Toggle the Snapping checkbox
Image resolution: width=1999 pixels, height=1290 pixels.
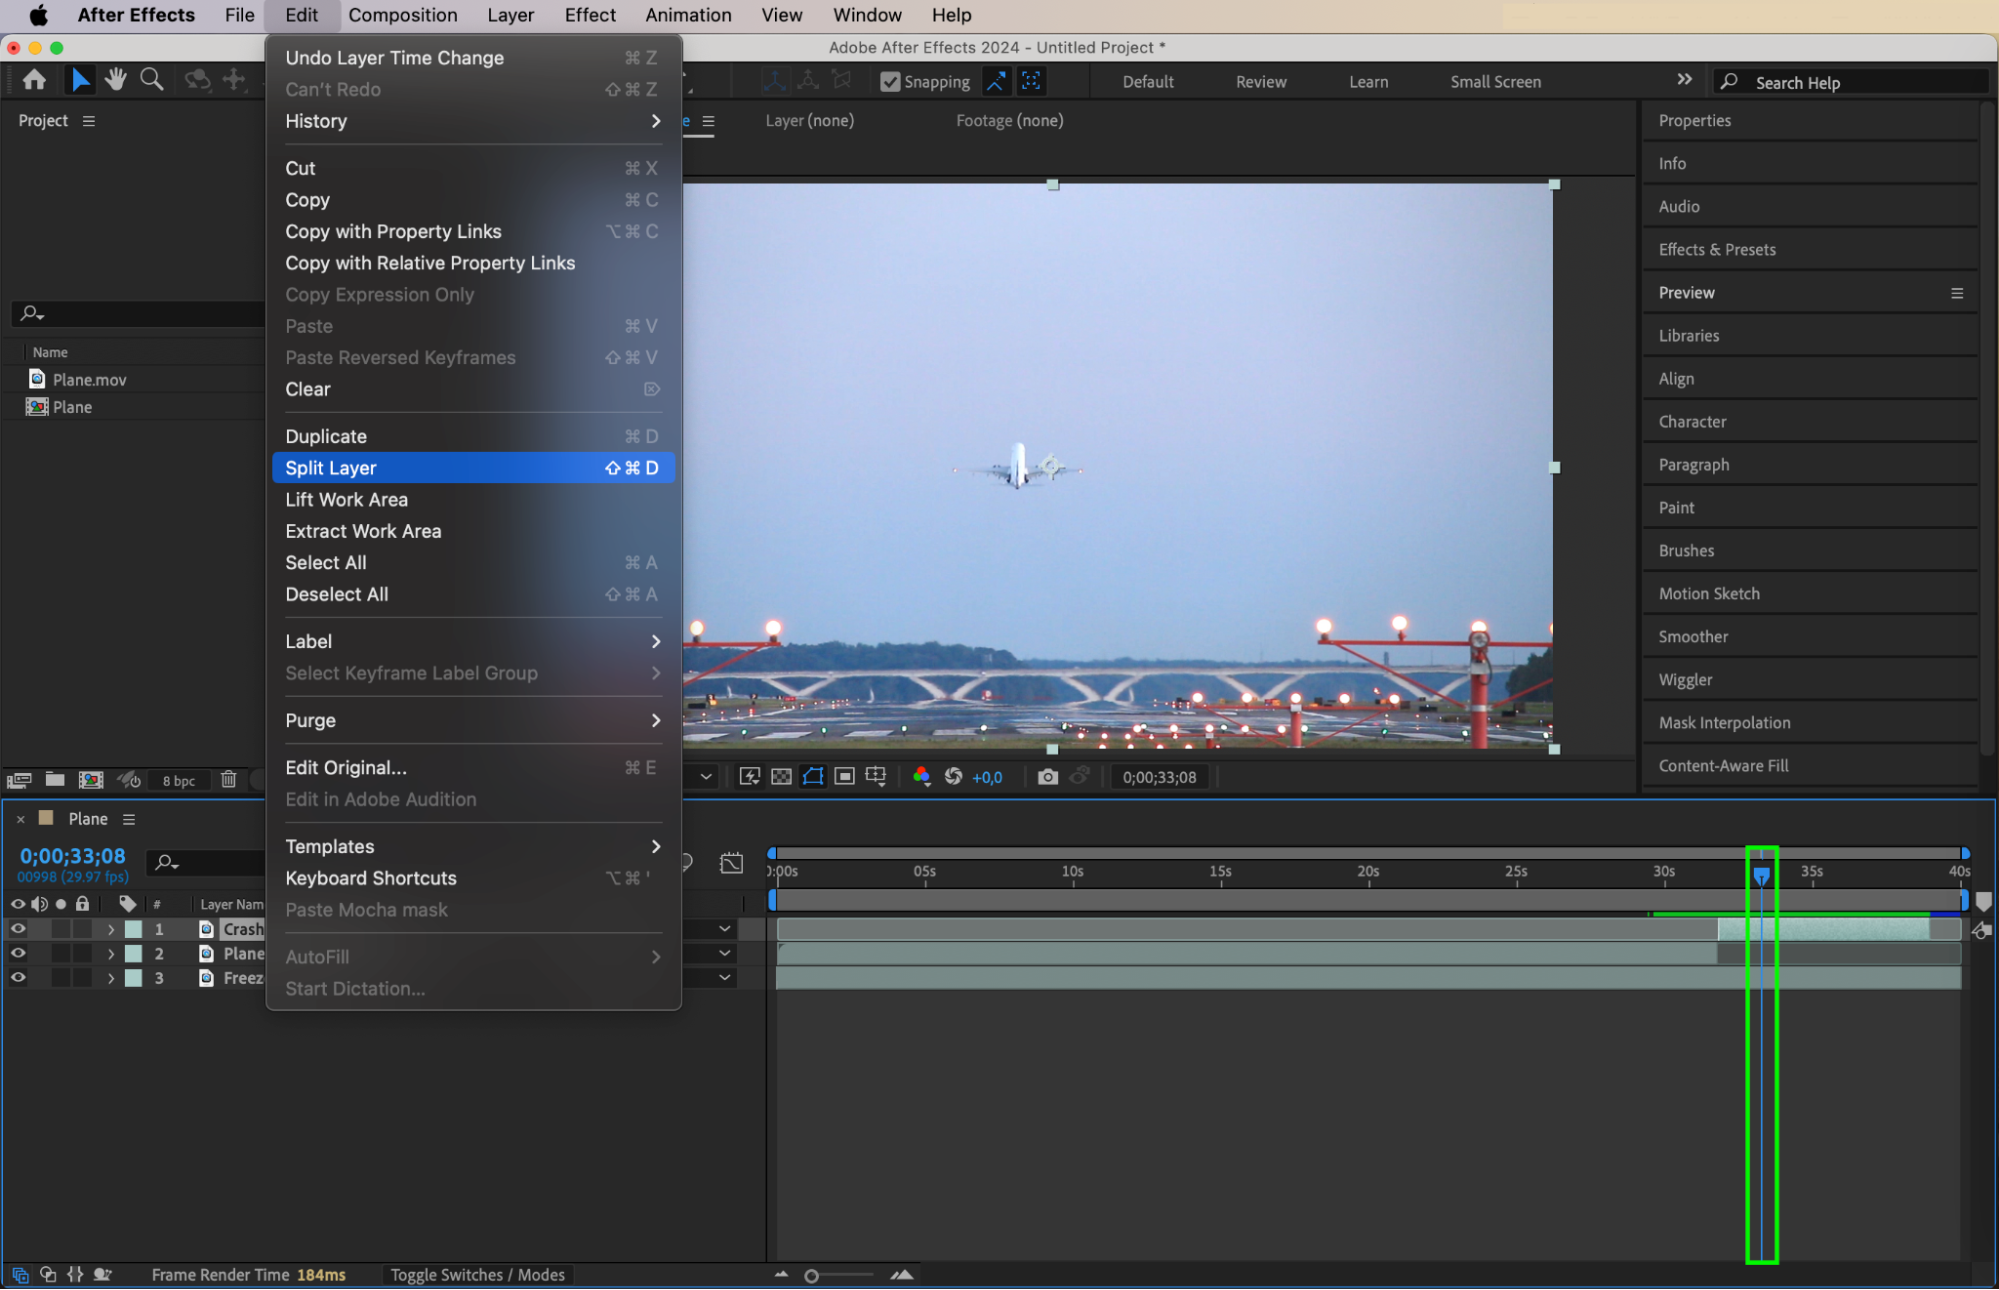890,82
